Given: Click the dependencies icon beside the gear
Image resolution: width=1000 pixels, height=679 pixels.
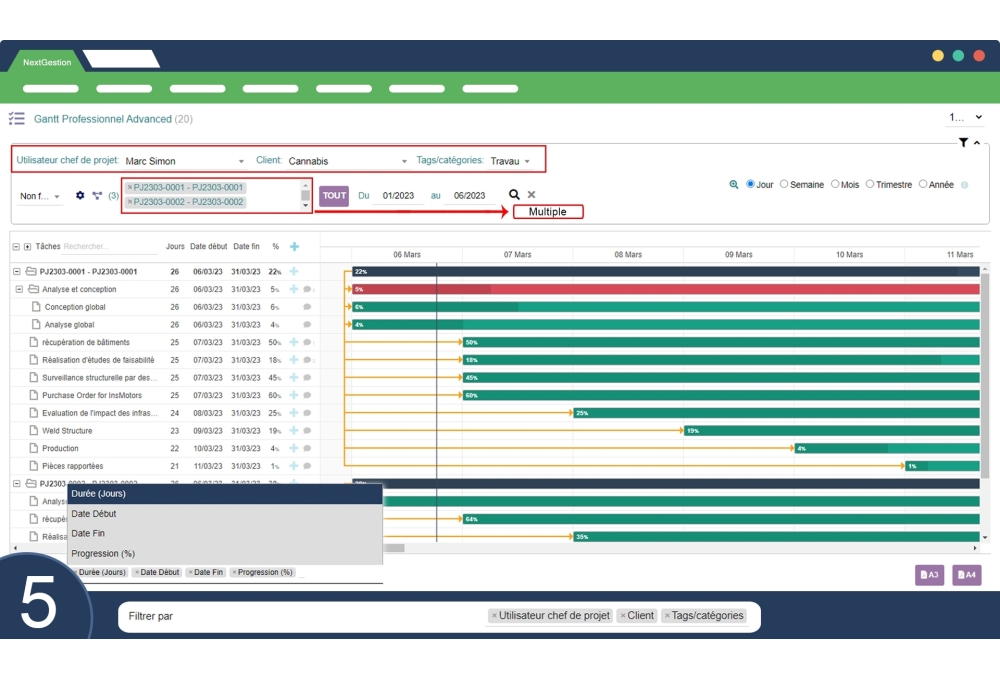Looking at the screenshot, I should pos(97,193).
